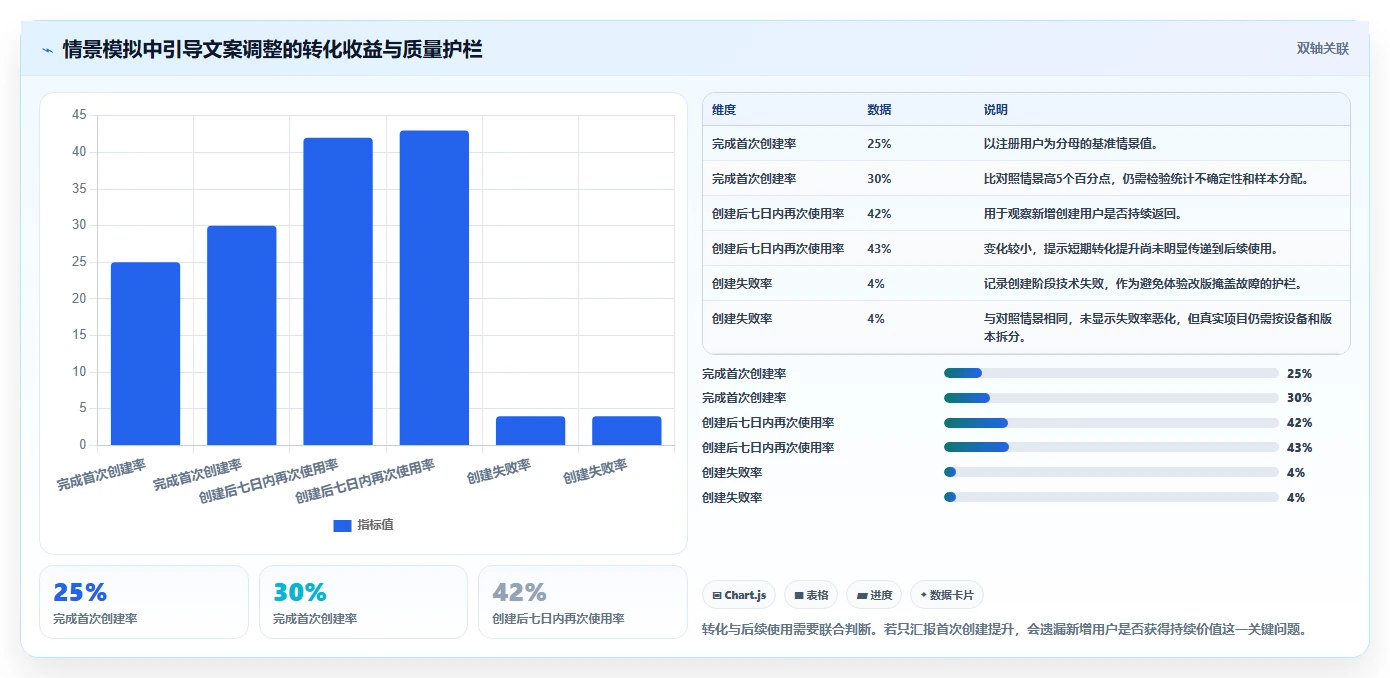The width and height of the screenshot is (1390, 678).
Task: Click the 43% value in the table
Action: [879, 249]
